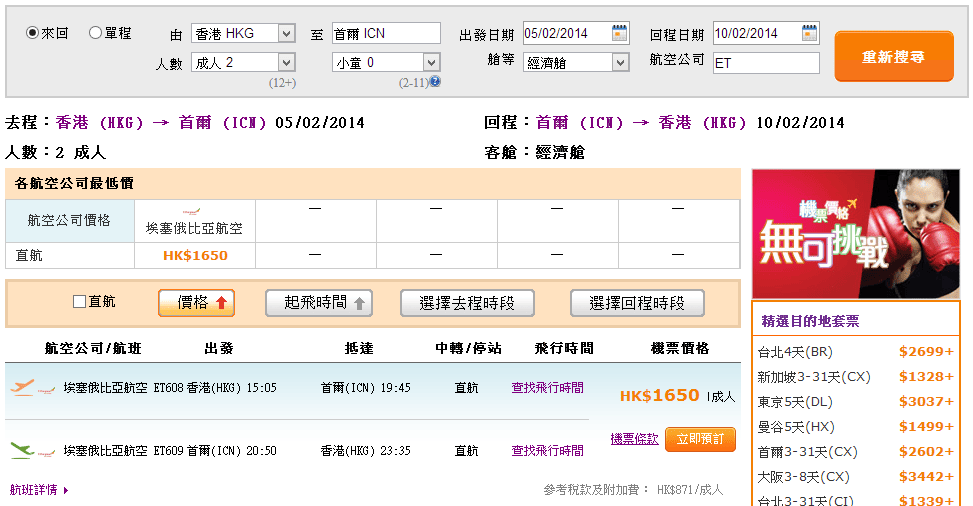Screen dimensions: 973x506
Task: Click the 無可挑戰 boxing advertisement banner
Action: click(855, 233)
